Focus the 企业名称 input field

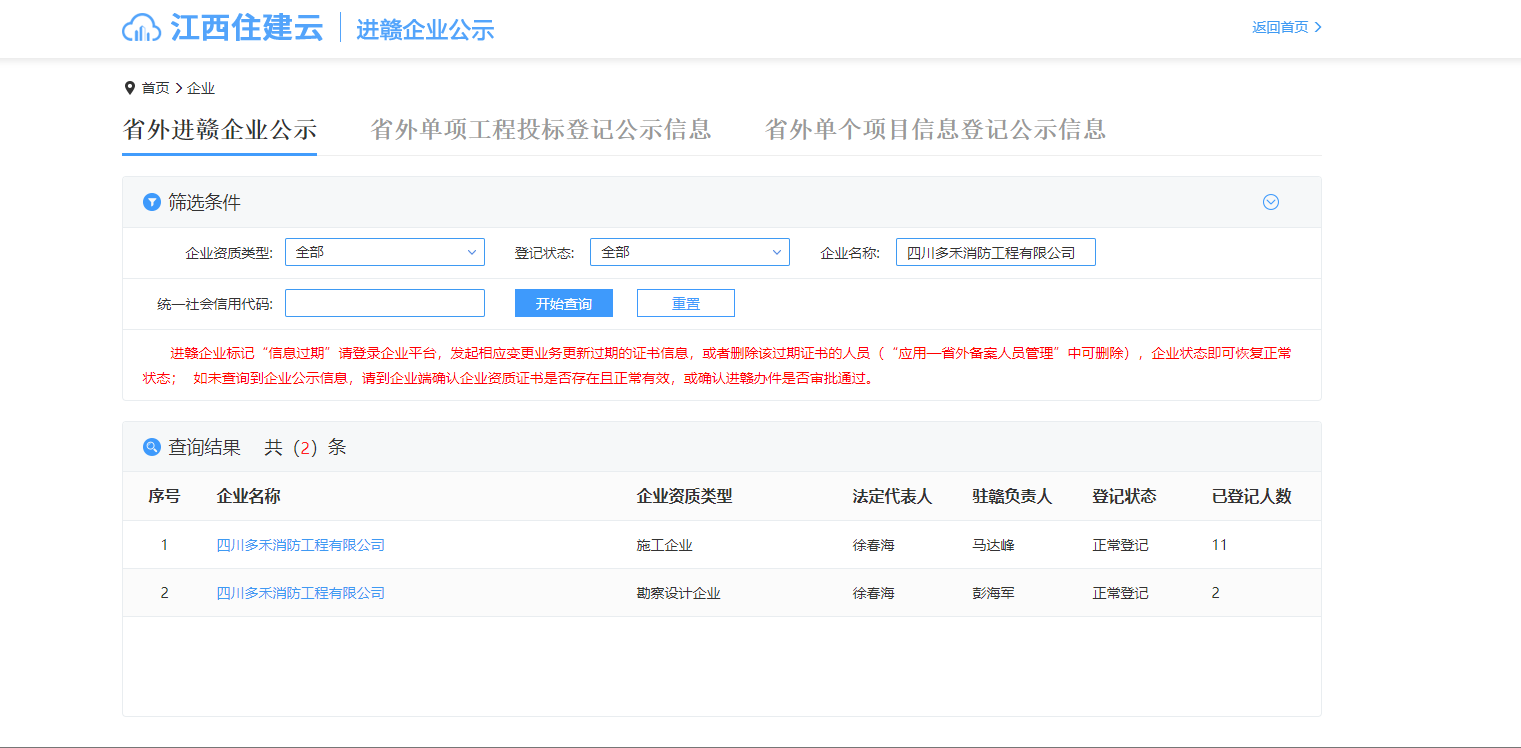point(995,252)
